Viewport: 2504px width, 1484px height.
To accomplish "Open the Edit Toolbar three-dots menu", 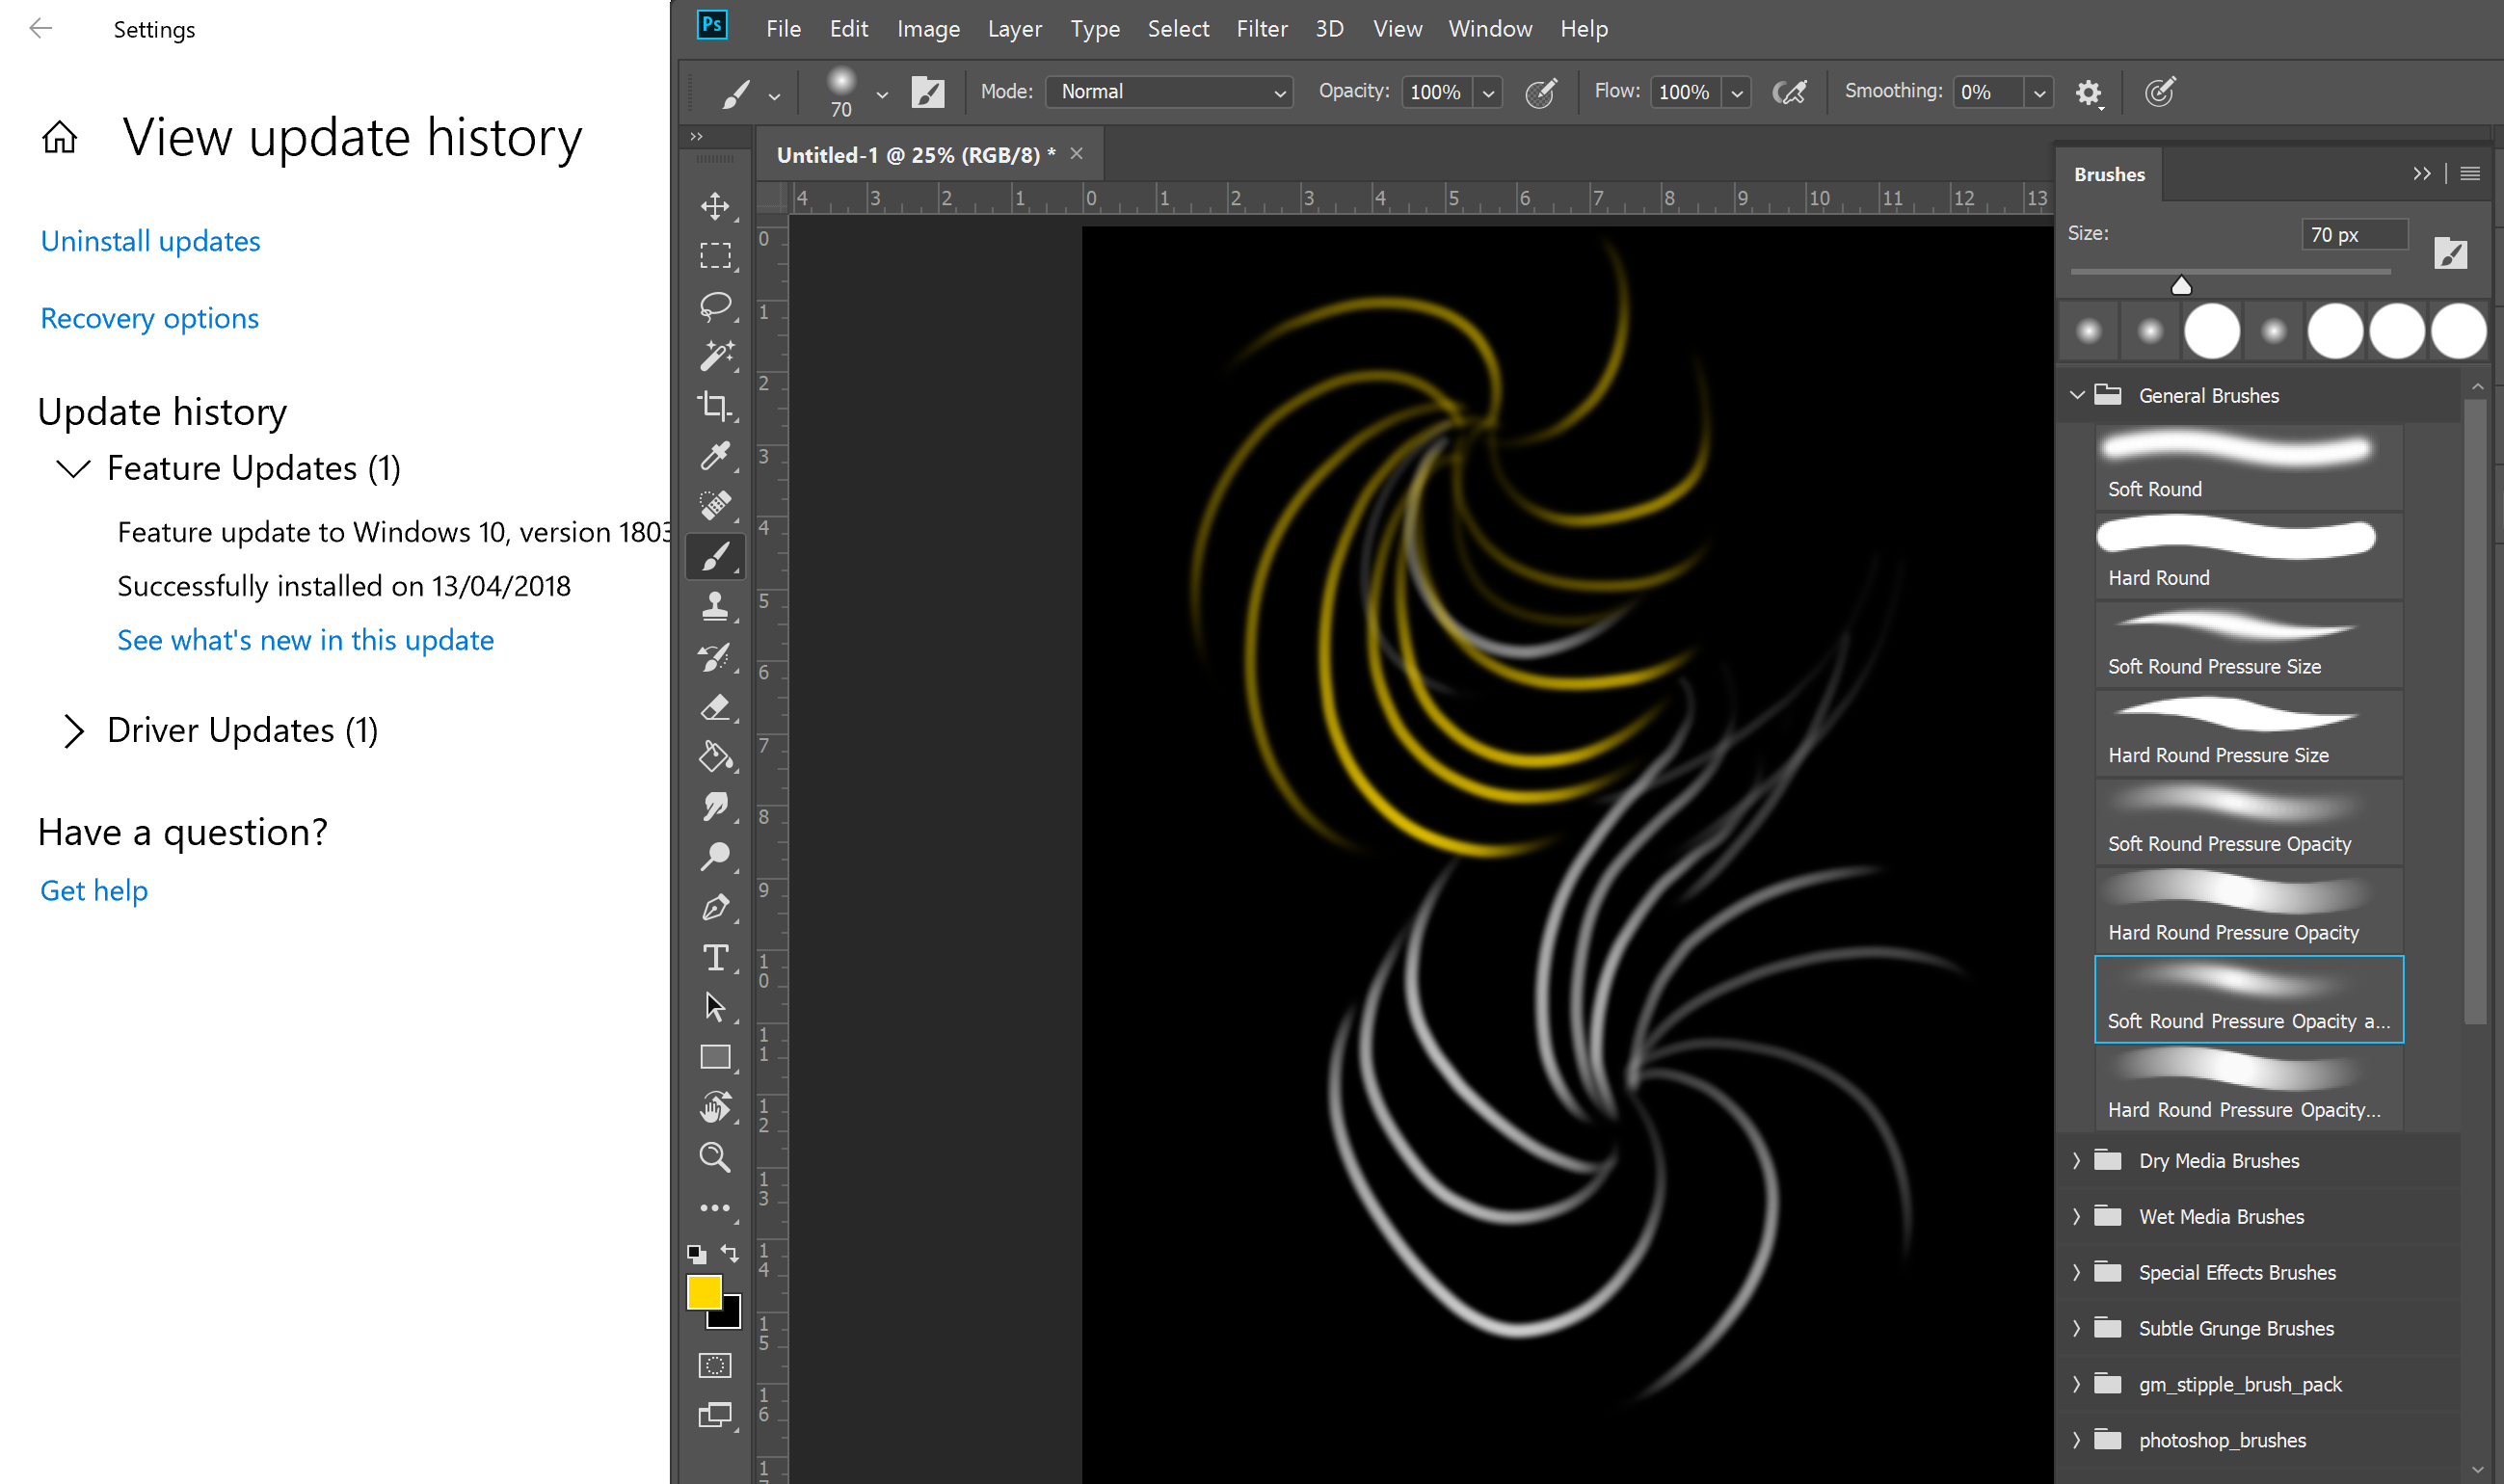I will (715, 1208).
